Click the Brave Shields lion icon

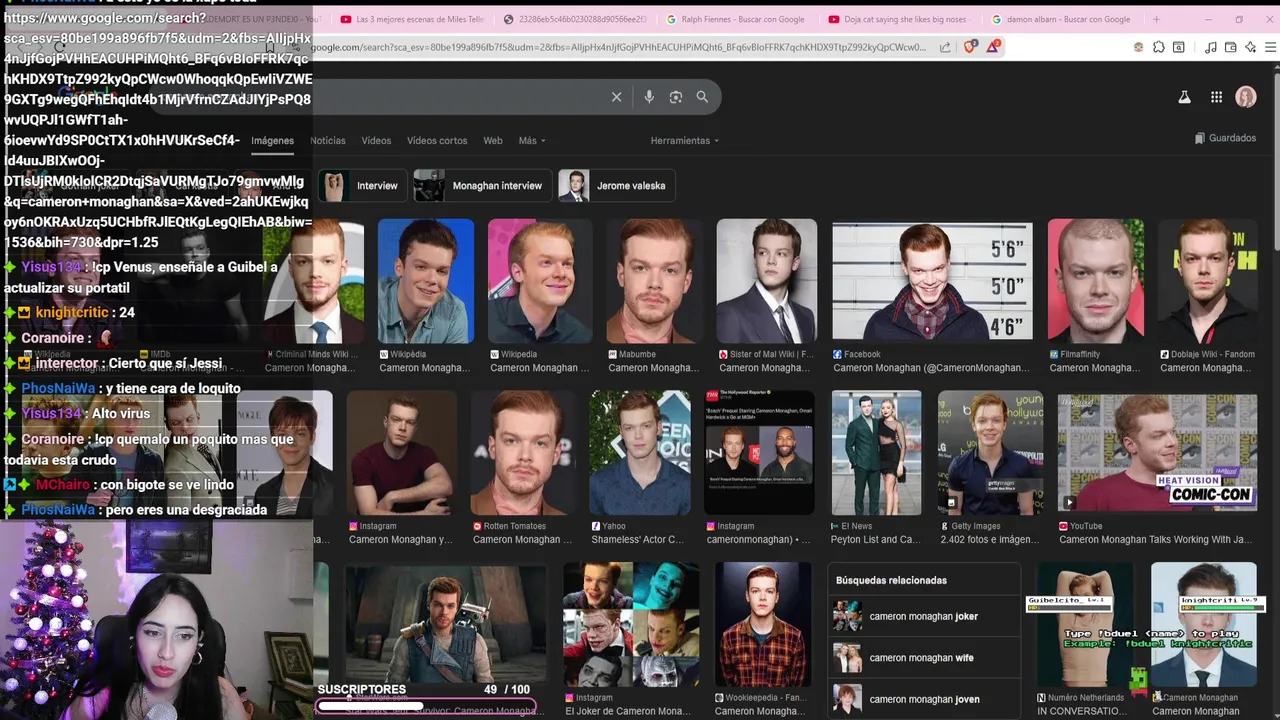(970, 46)
